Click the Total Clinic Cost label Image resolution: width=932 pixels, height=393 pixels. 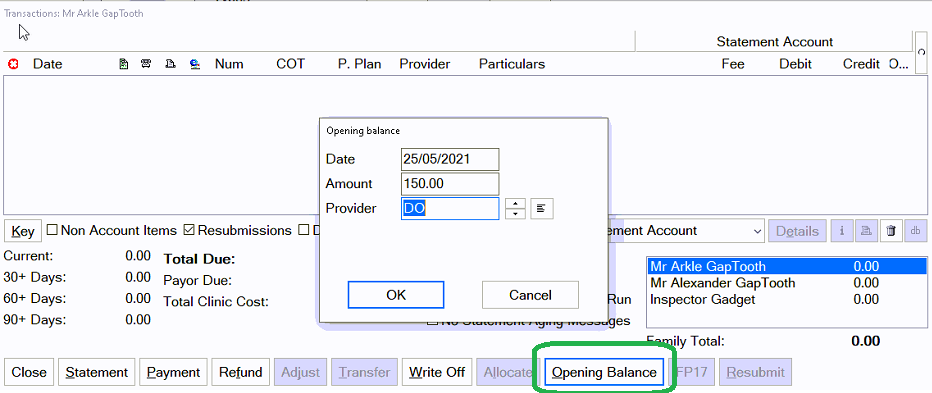tap(216, 301)
